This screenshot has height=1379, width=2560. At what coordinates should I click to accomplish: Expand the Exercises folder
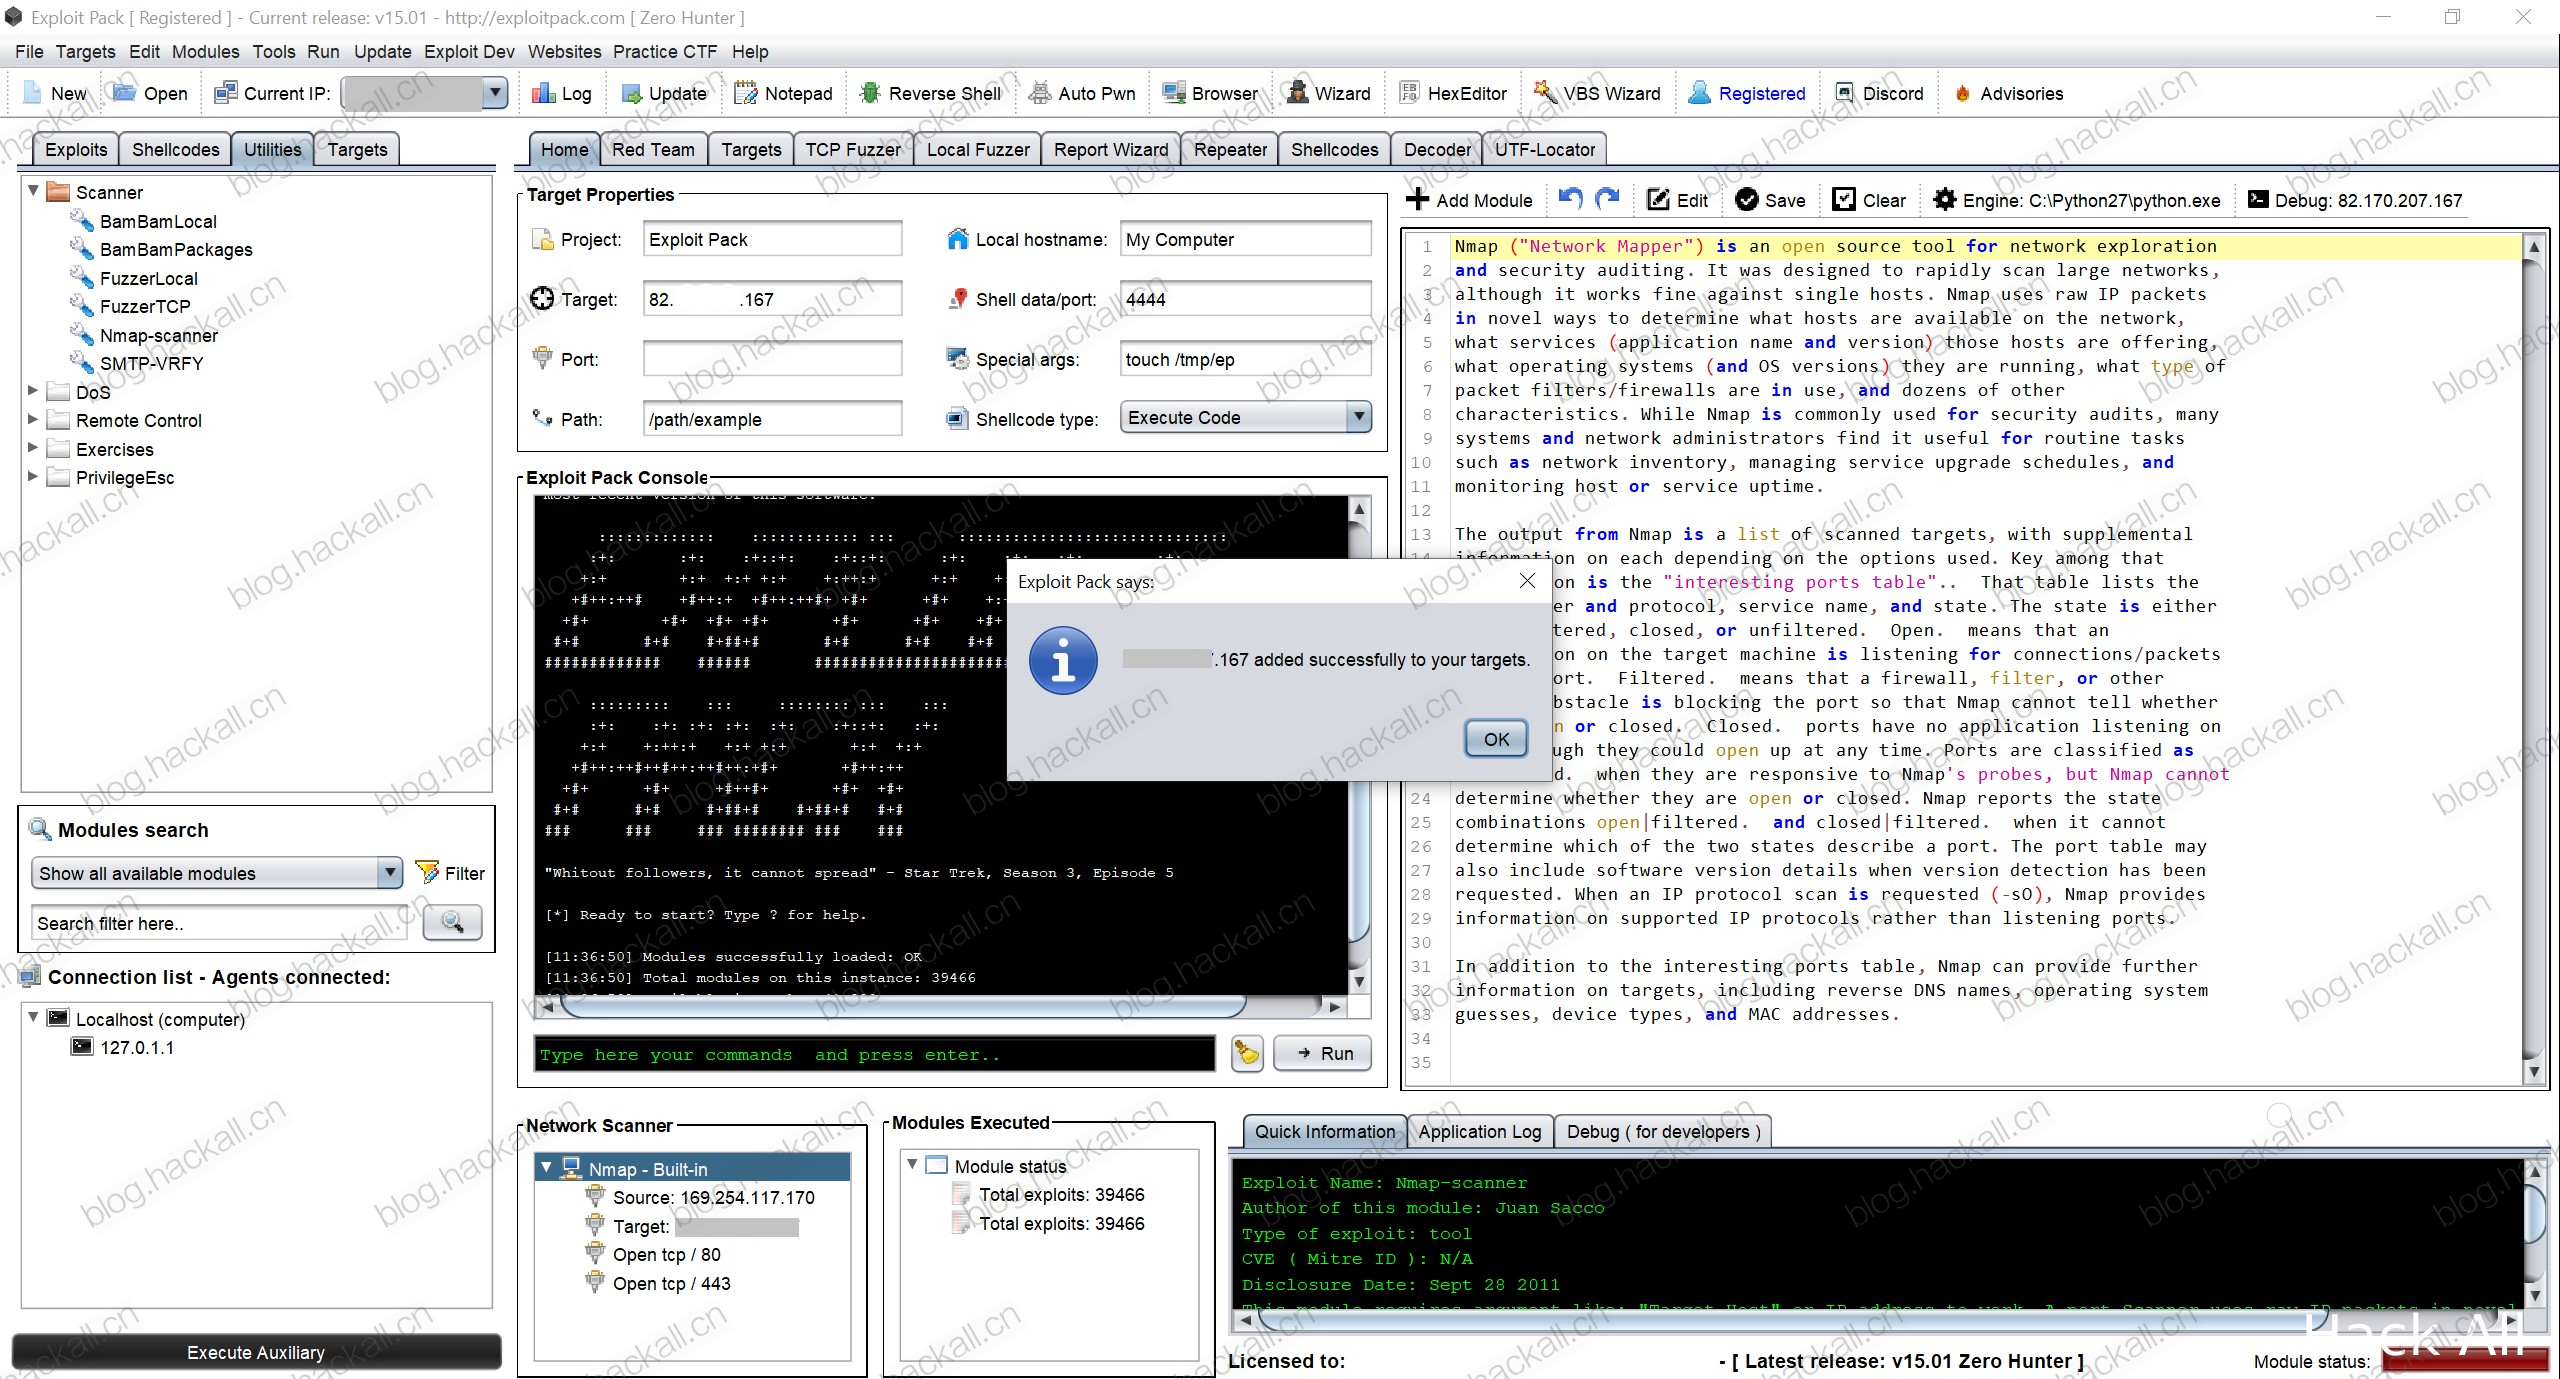[33, 448]
